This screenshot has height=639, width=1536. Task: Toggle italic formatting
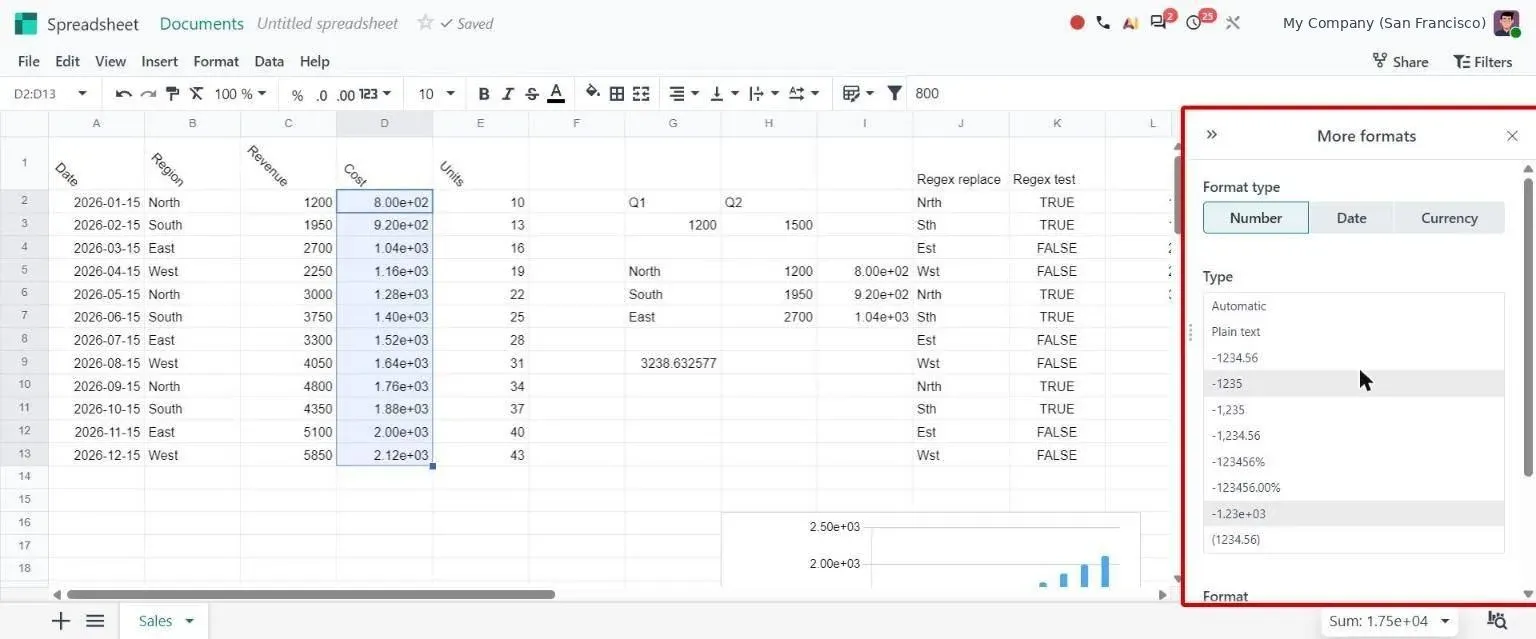pyautogui.click(x=508, y=94)
